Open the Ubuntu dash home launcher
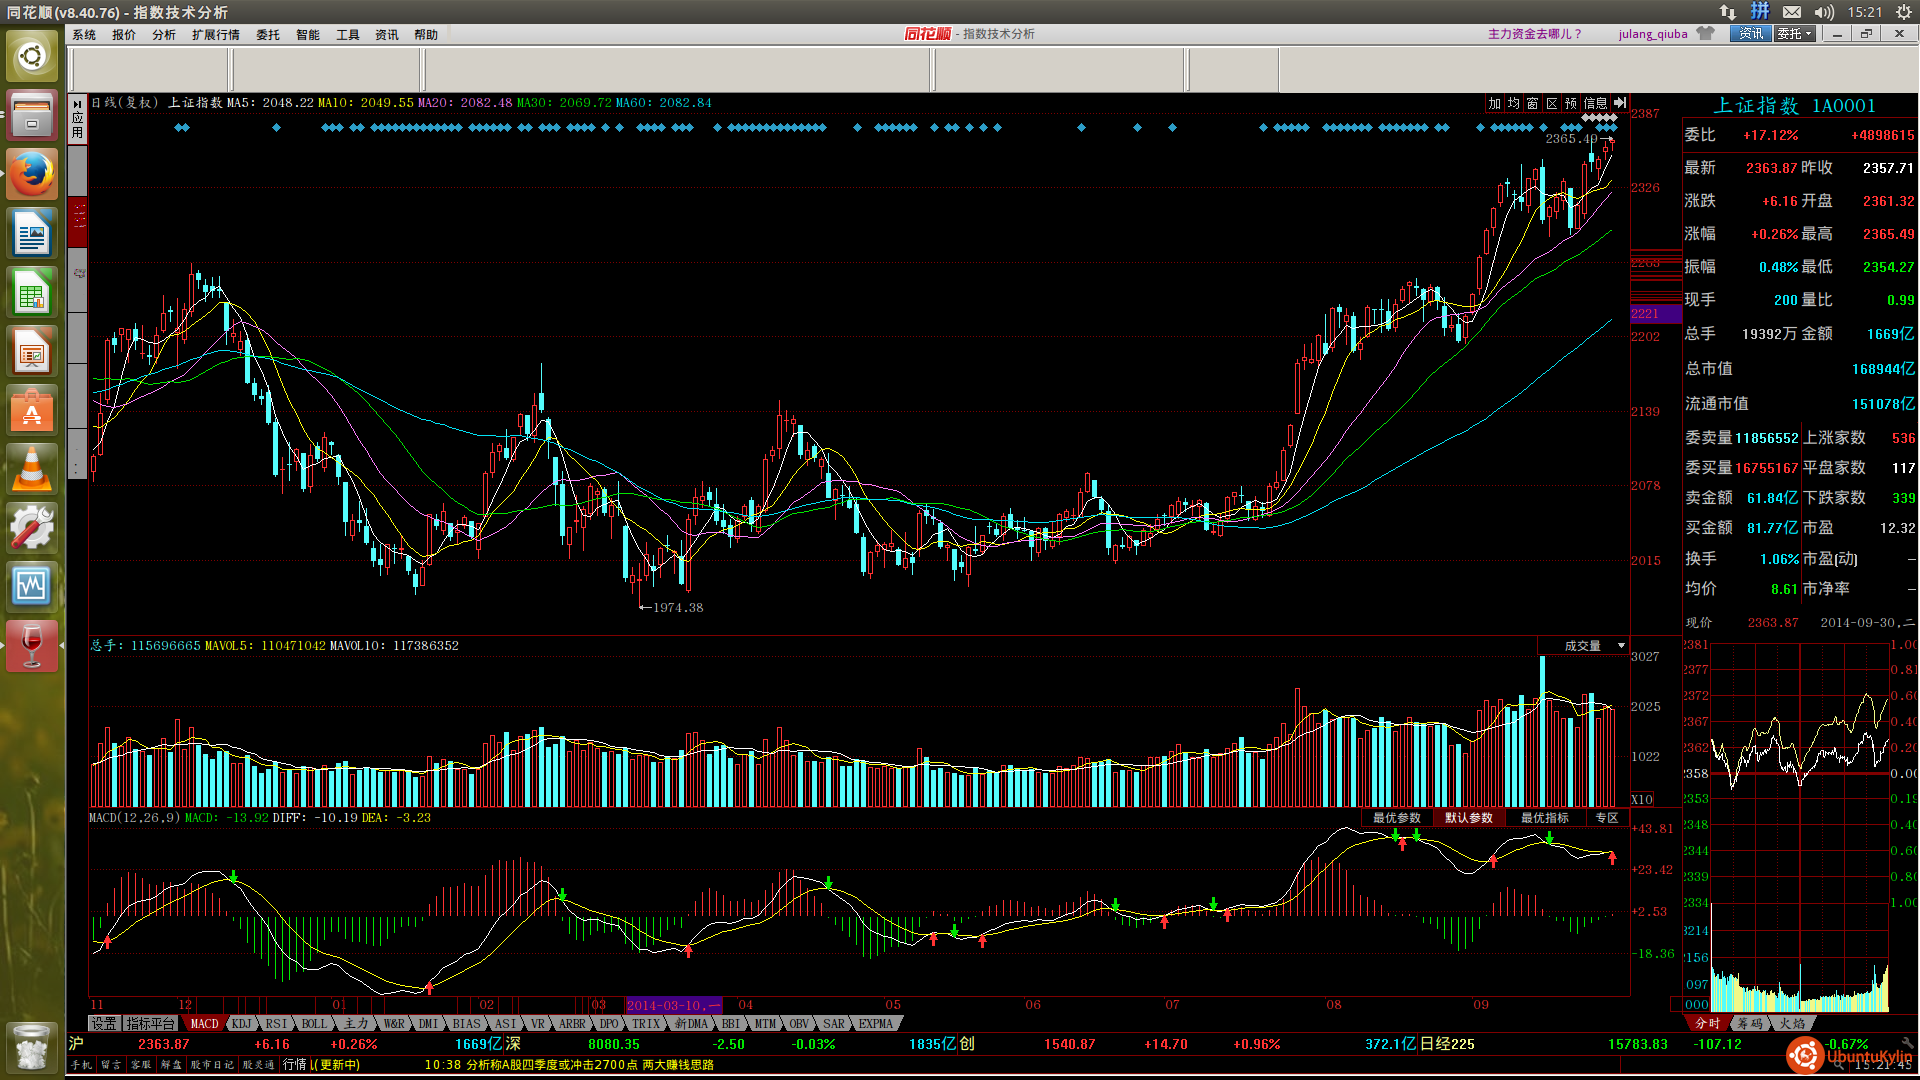This screenshot has height=1080, width=1920. [32, 56]
